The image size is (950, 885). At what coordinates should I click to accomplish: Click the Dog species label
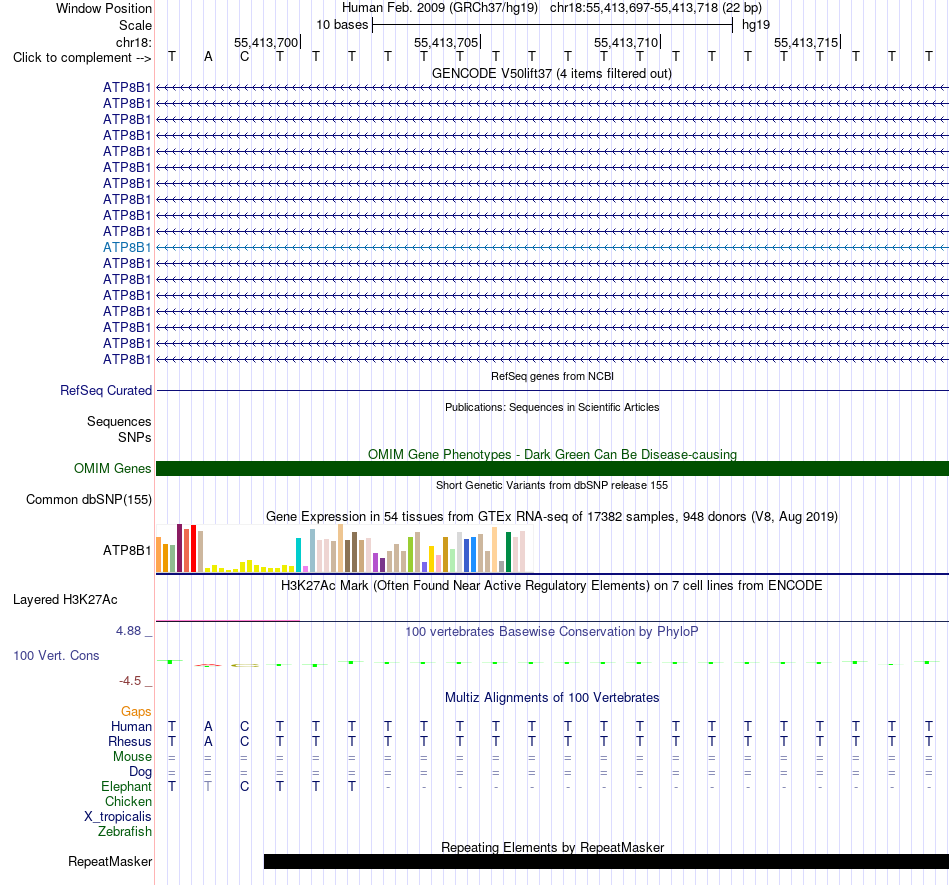click(x=141, y=771)
